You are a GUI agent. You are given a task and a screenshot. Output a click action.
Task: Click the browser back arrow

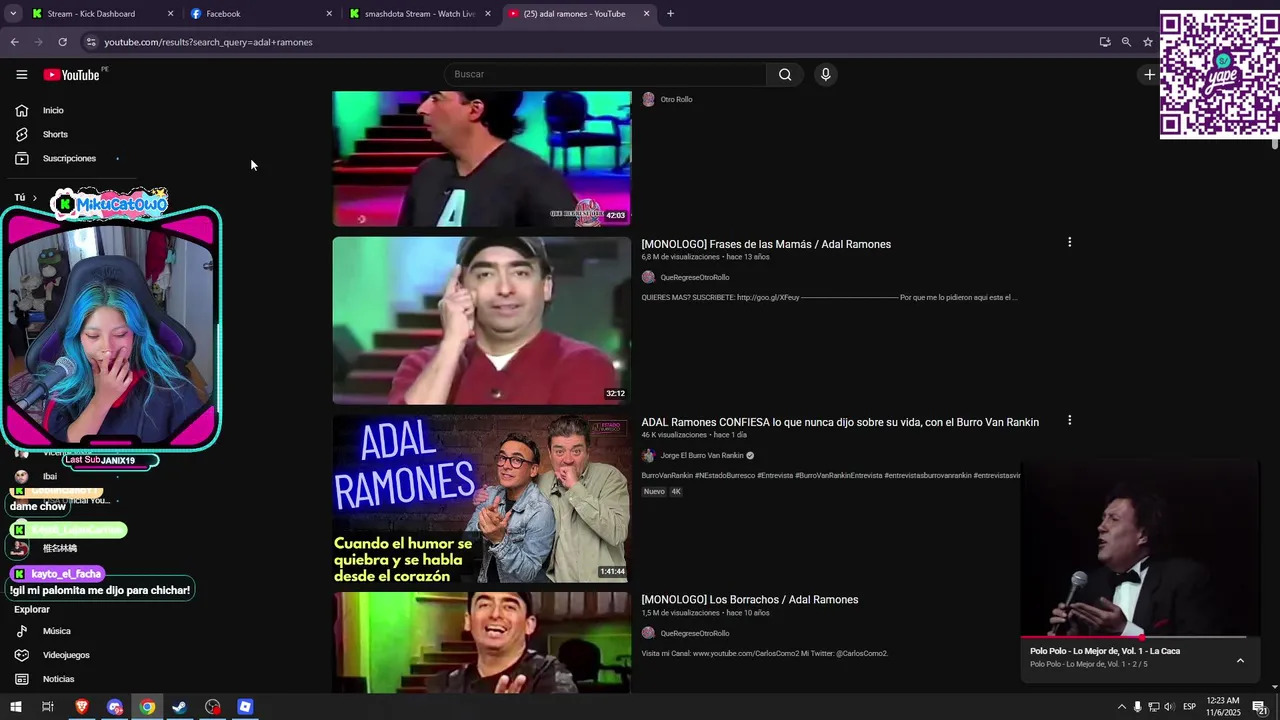click(14, 42)
